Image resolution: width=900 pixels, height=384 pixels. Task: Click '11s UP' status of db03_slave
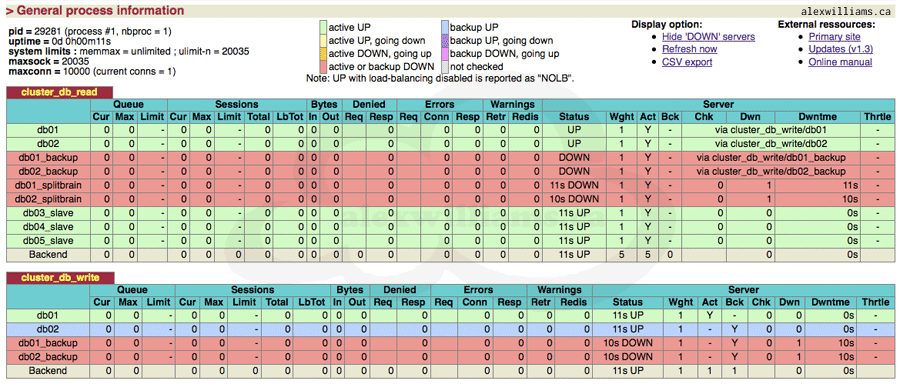[574, 213]
